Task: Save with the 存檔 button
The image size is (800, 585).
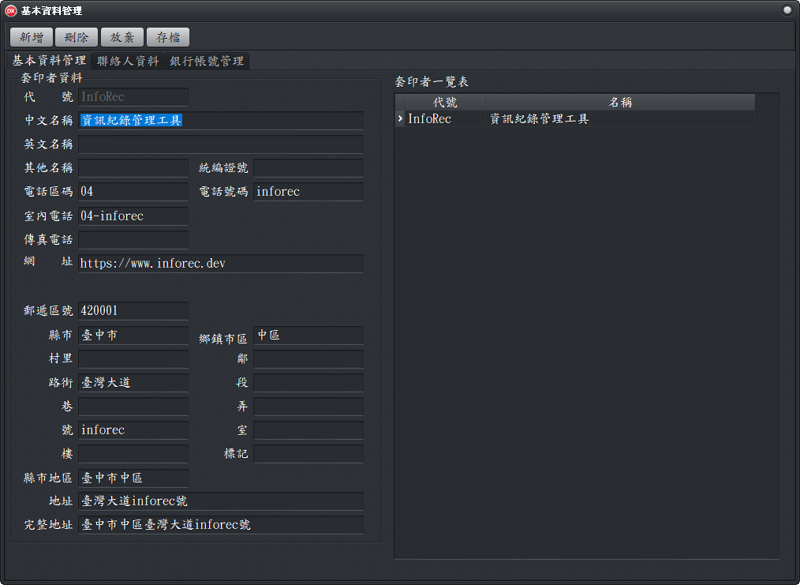Action: (169, 37)
